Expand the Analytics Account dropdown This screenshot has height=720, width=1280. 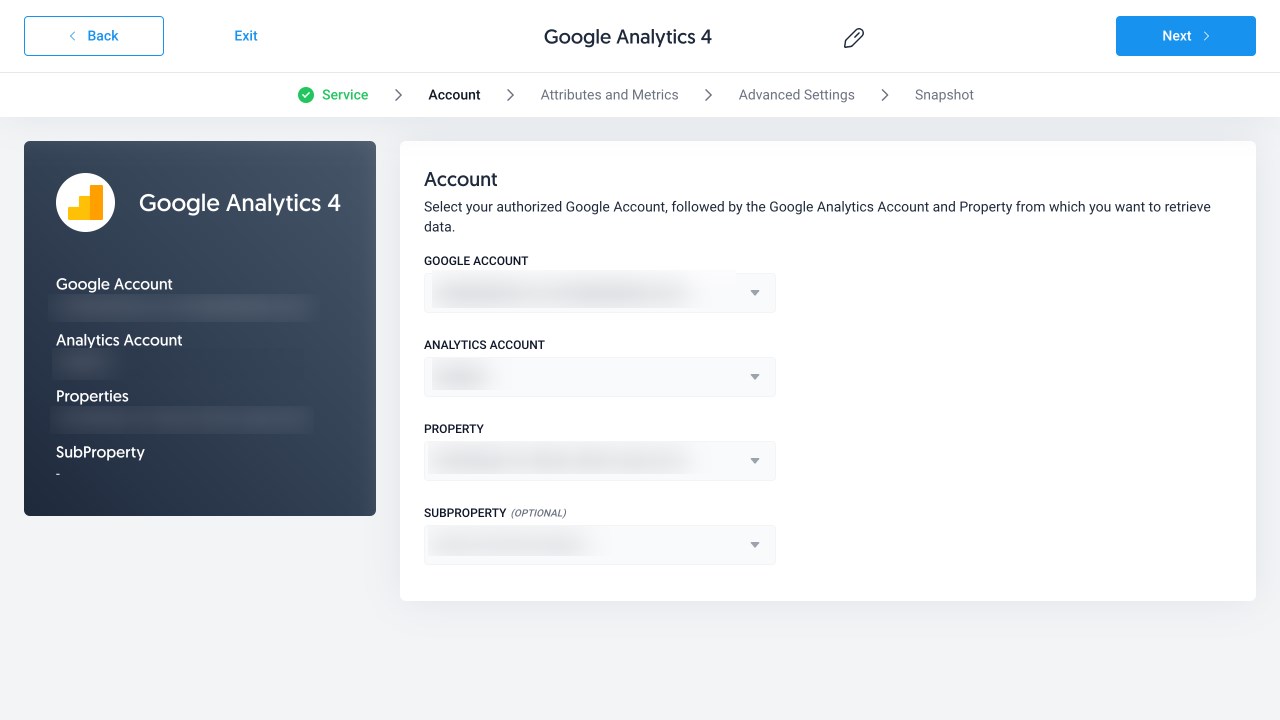coord(600,377)
